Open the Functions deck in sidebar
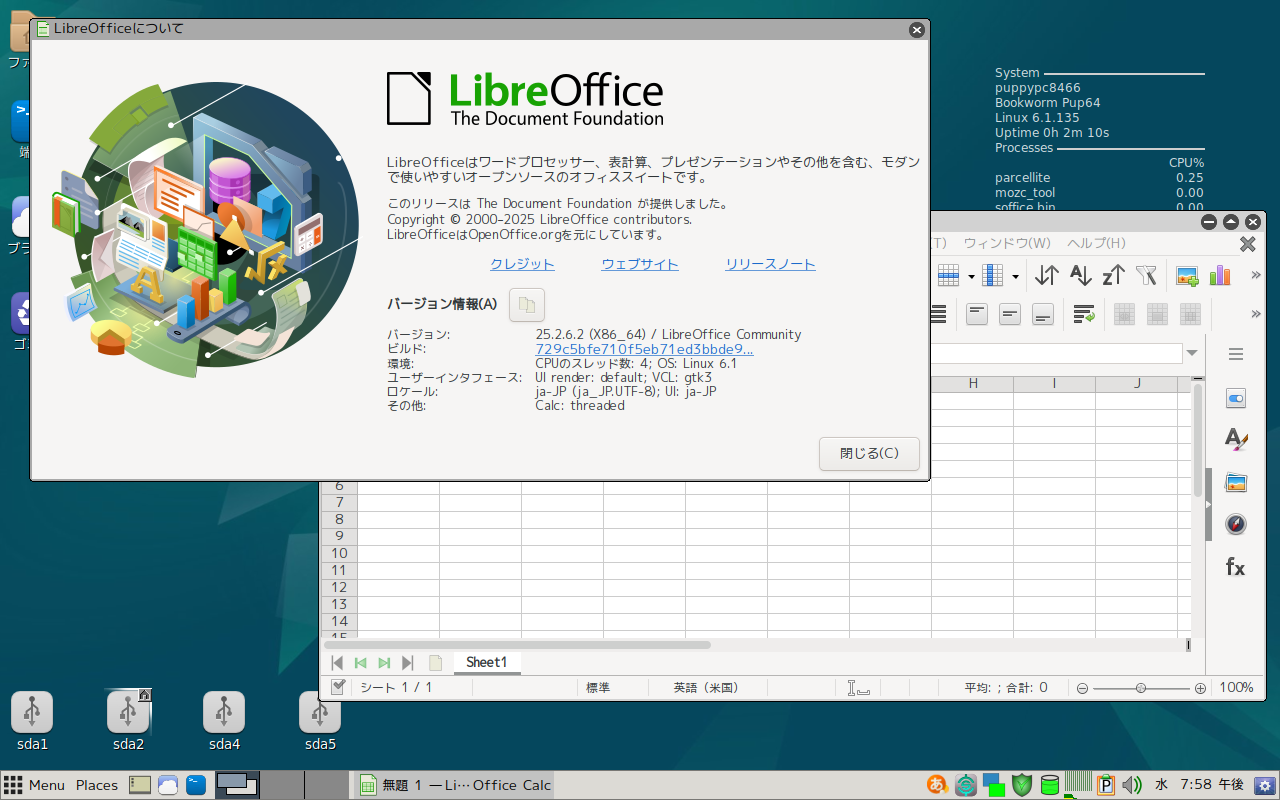This screenshot has width=1280, height=800. tap(1236, 567)
